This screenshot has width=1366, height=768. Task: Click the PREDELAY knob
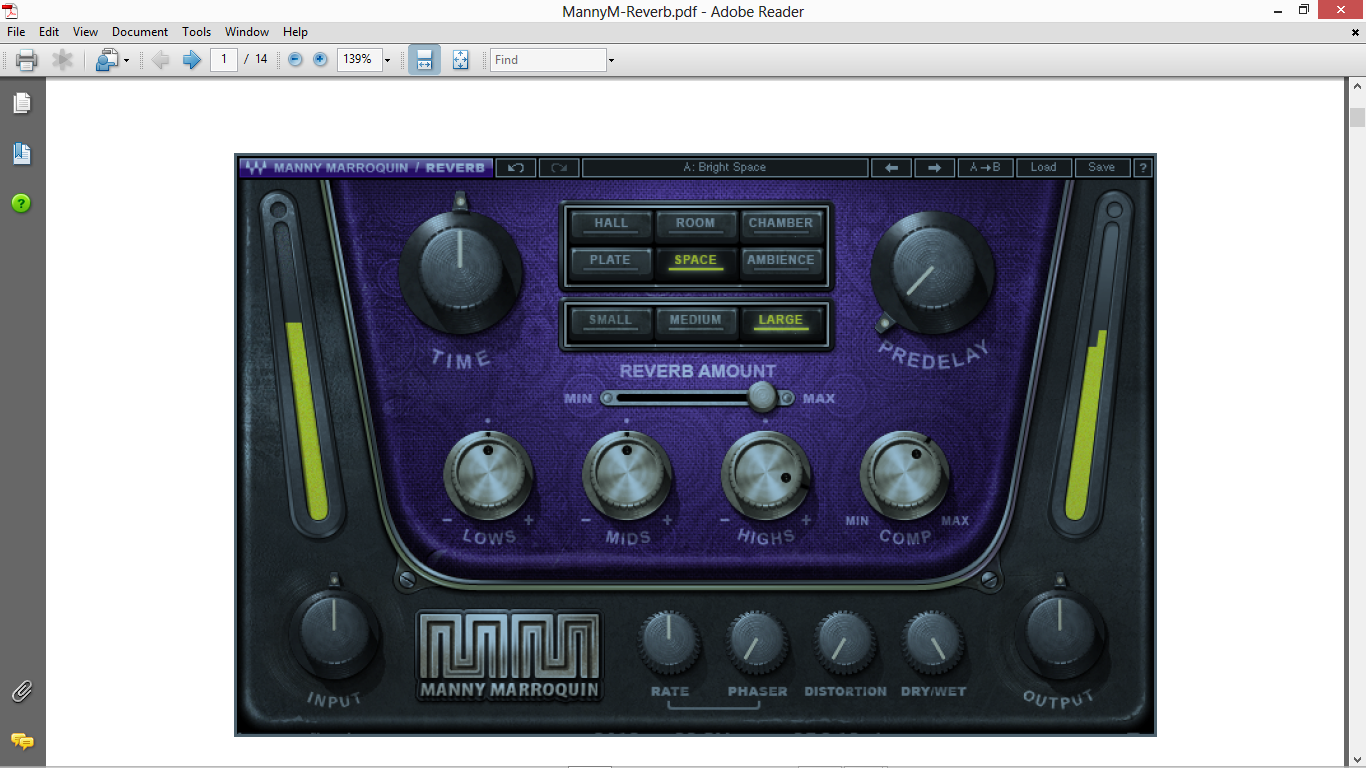[x=932, y=272]
